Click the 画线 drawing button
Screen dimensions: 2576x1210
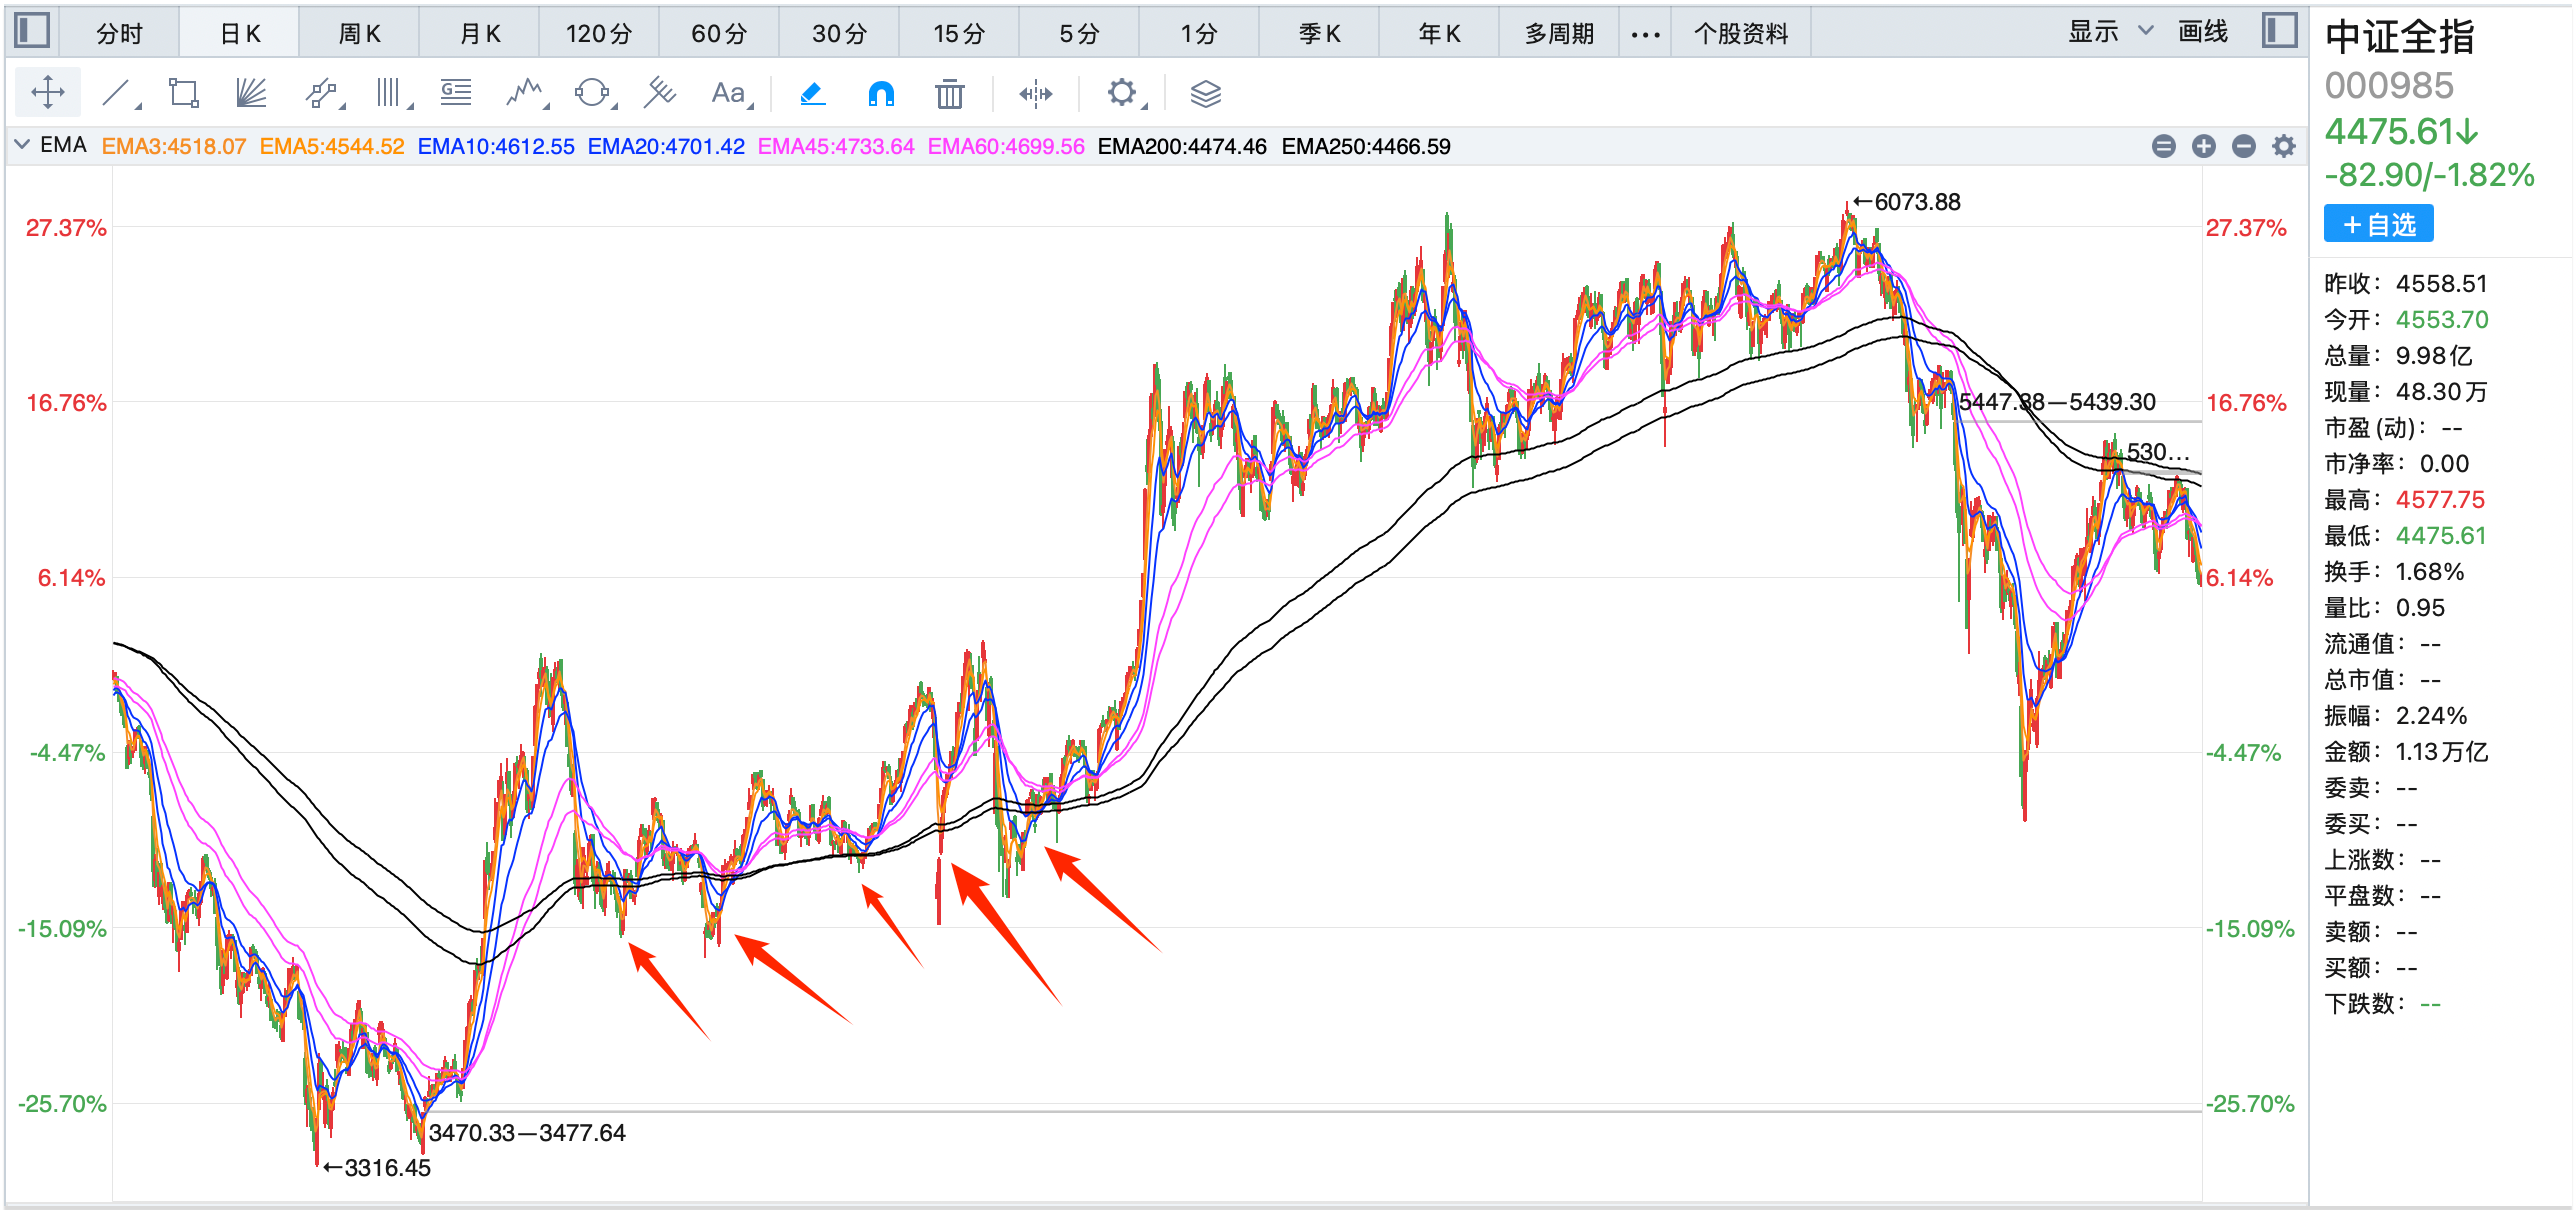tap(2203, 32)
